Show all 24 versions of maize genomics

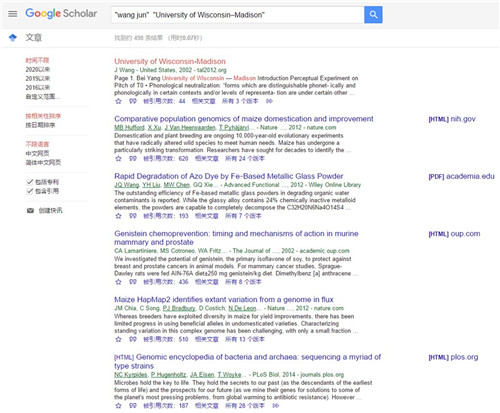point(245,158)
